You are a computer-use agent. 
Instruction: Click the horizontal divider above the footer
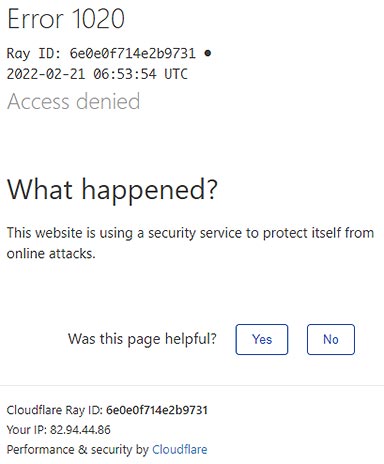click(192, 386)
